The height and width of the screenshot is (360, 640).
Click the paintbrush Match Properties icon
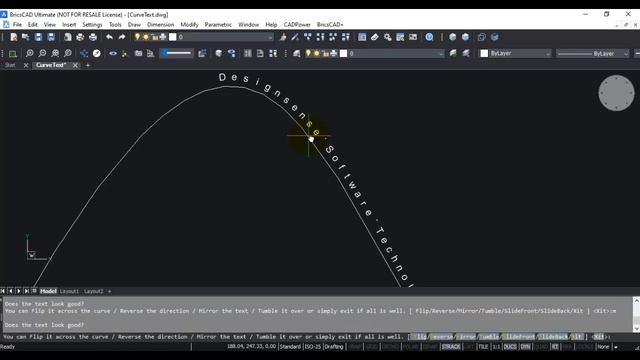point(283,37)
